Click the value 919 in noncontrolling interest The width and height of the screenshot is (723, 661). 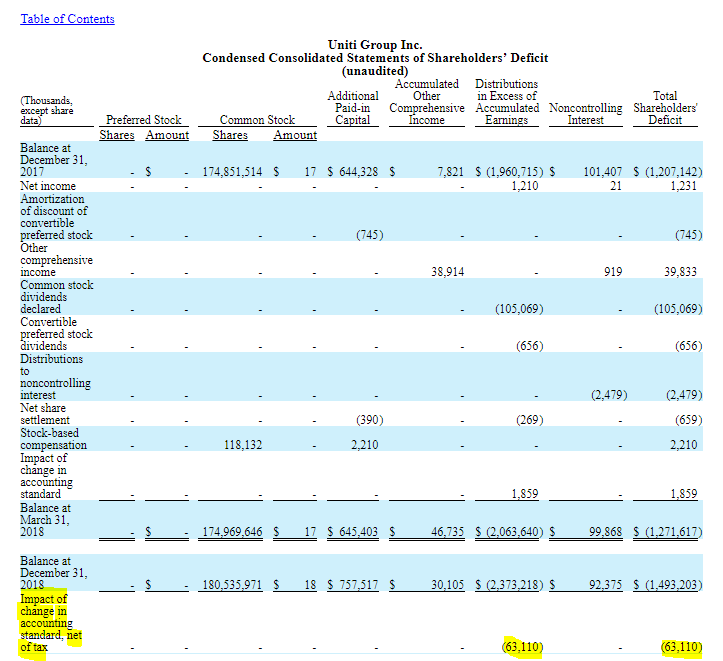tap(613, 272)
